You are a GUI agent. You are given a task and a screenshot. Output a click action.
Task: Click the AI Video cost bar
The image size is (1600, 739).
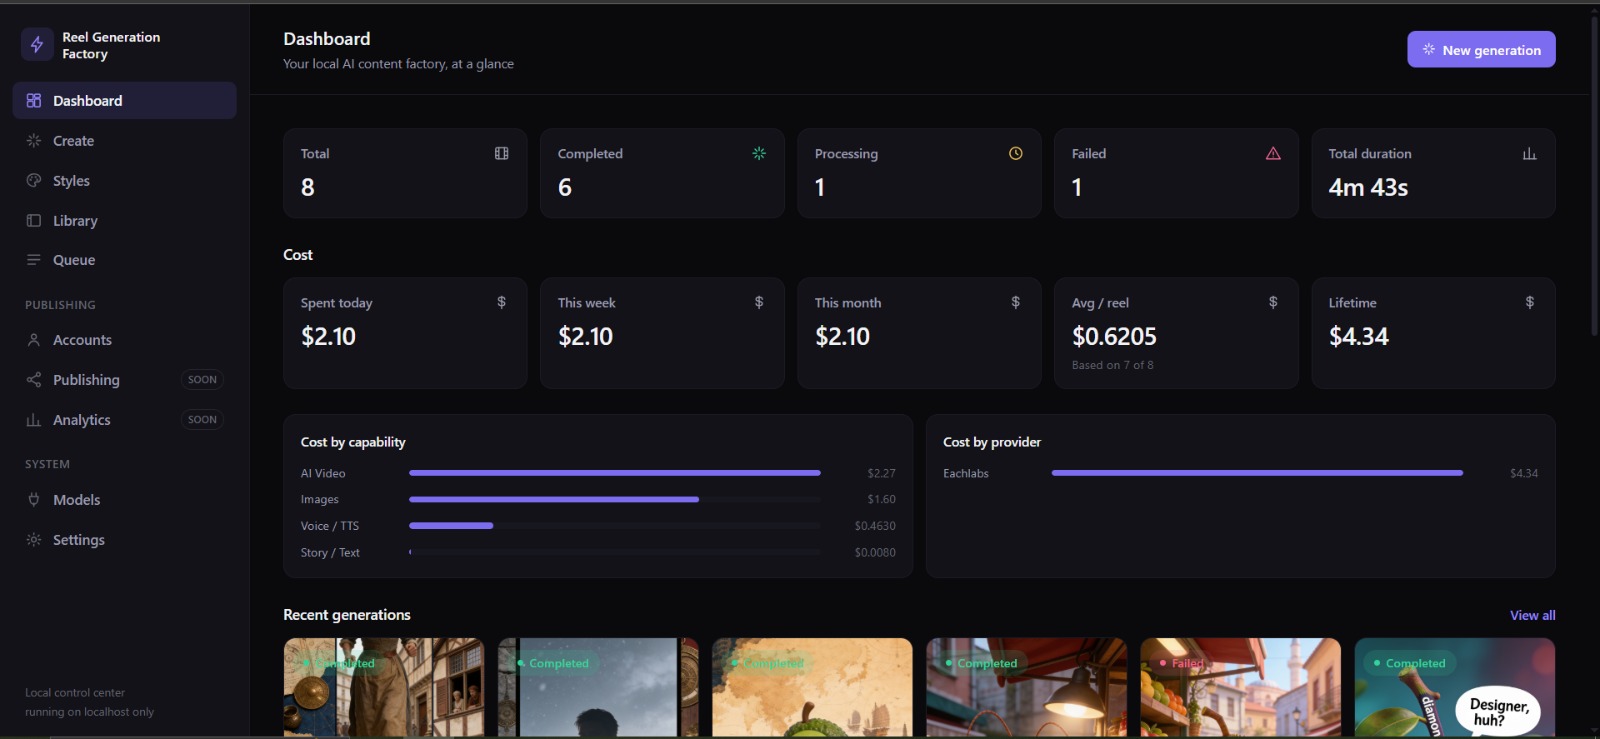(615, 473)
